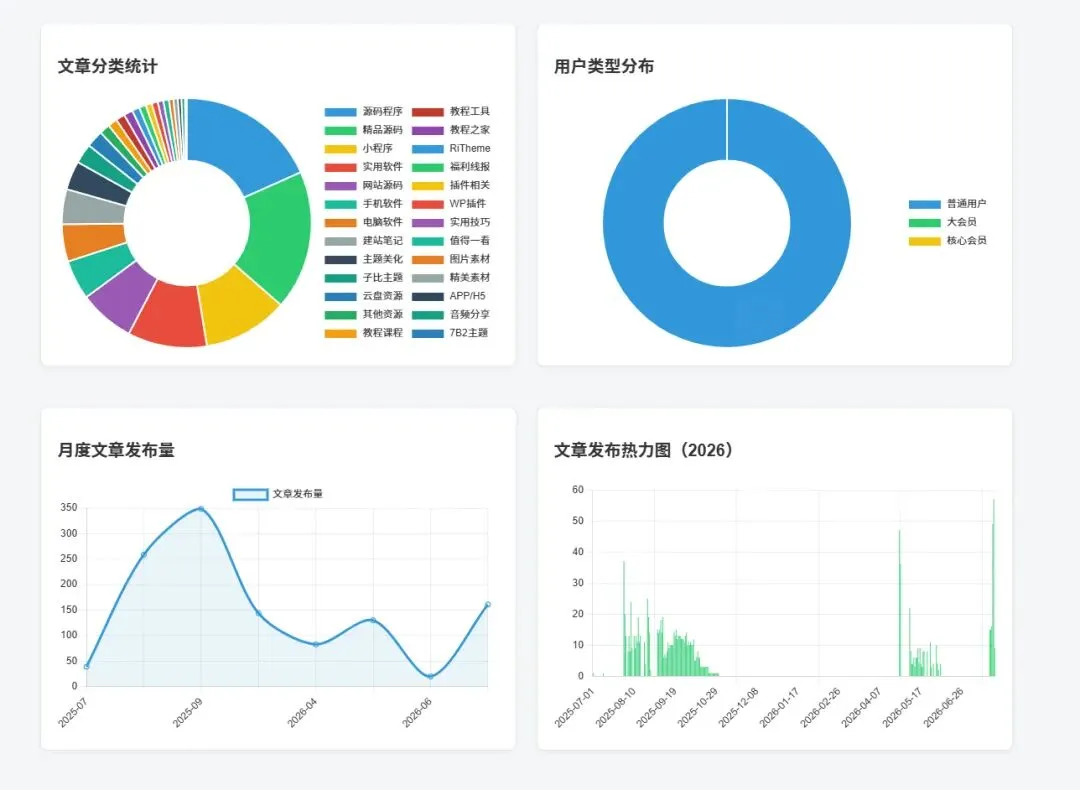Screen dimensions: 1080x790
Task: Click gray 建站笔记 donut slice
Action: click(94, 207)
